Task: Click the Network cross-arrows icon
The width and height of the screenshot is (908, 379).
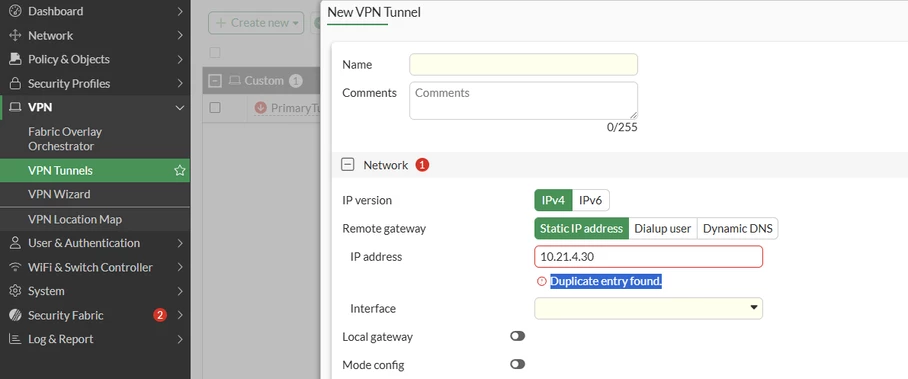Action: click(15, 35)
